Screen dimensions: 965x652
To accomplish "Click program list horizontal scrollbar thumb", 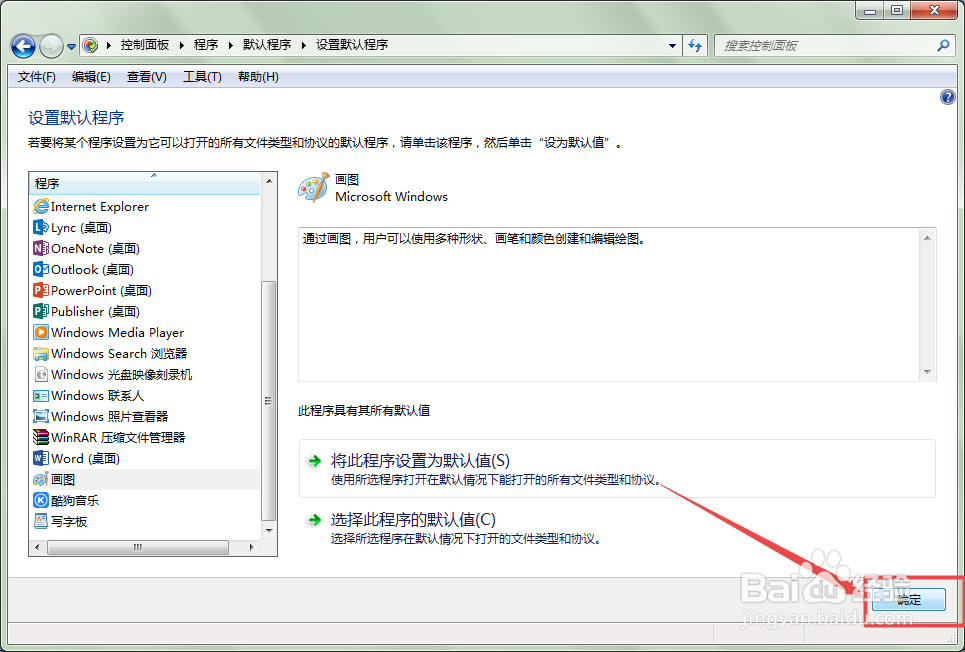I will pyautogui.click(x=138, y=547).
